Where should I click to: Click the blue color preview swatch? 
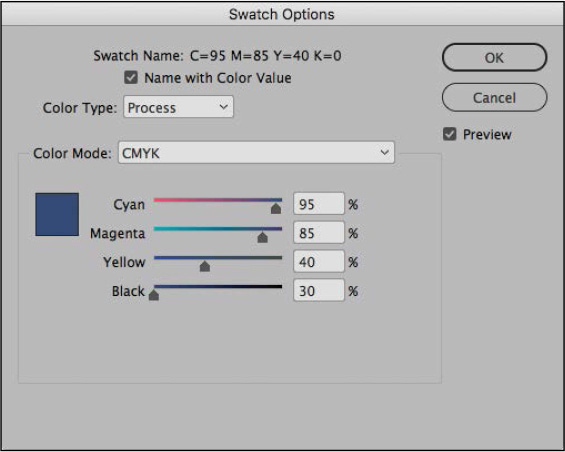click(x=57, y=214)
